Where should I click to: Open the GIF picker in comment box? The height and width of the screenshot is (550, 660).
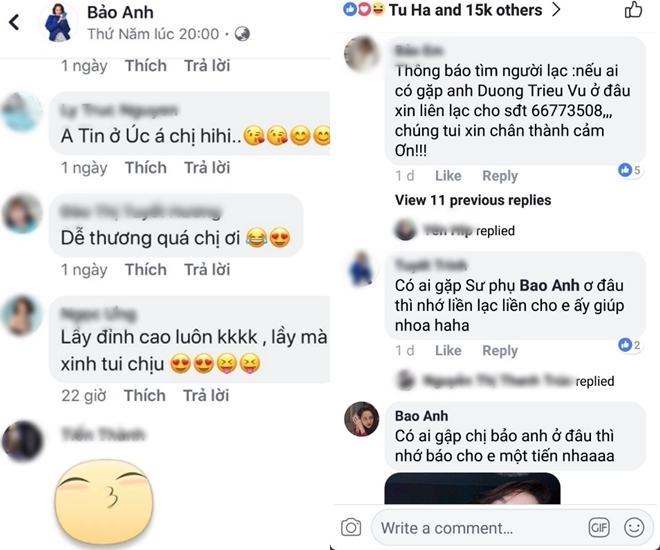tap(599, 527)
